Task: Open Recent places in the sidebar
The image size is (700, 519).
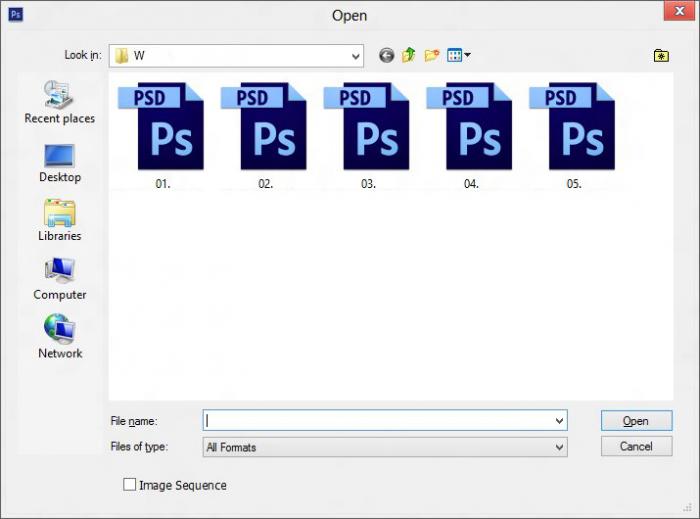Action: (x=59, y=102)
